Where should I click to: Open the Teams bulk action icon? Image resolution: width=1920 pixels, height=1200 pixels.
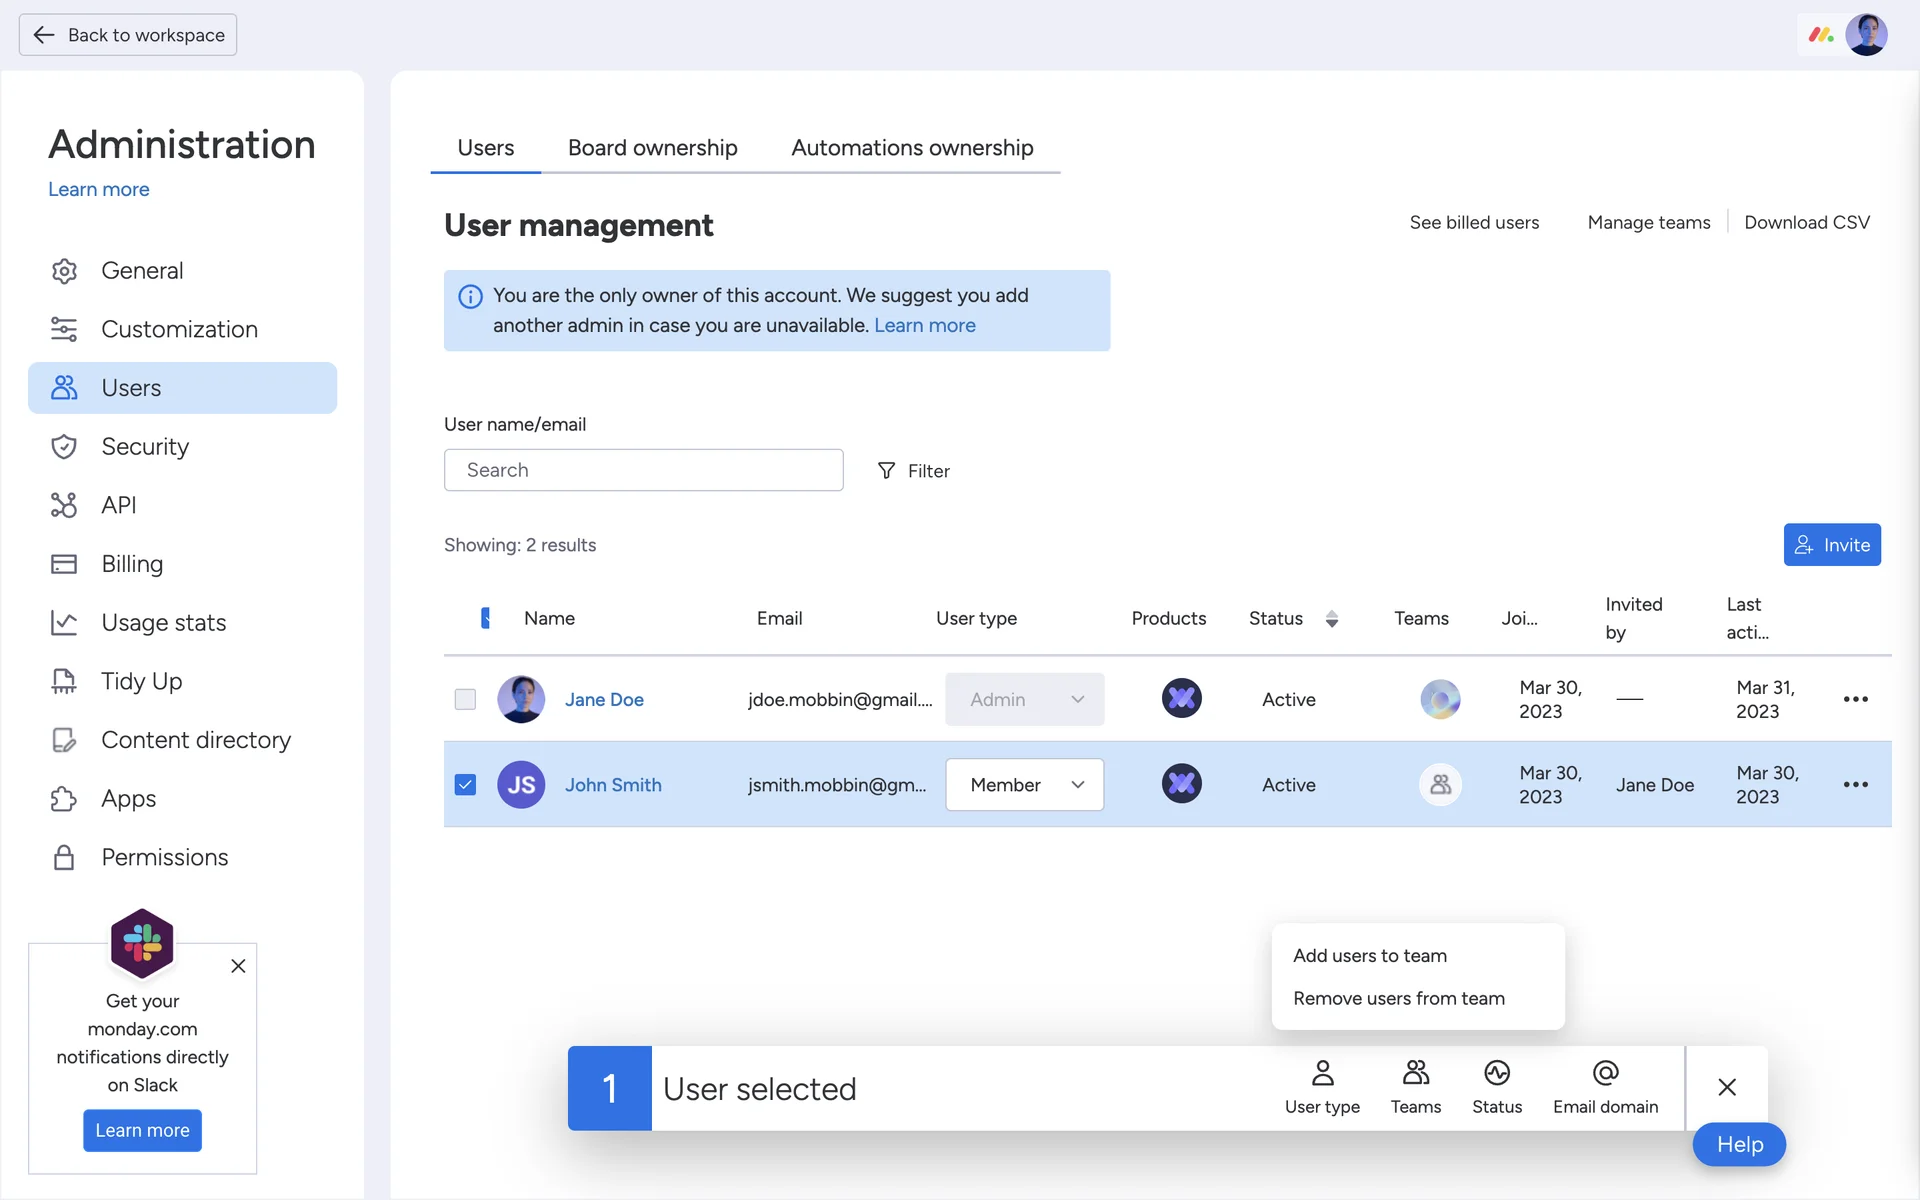[x=1415, y=1086]
